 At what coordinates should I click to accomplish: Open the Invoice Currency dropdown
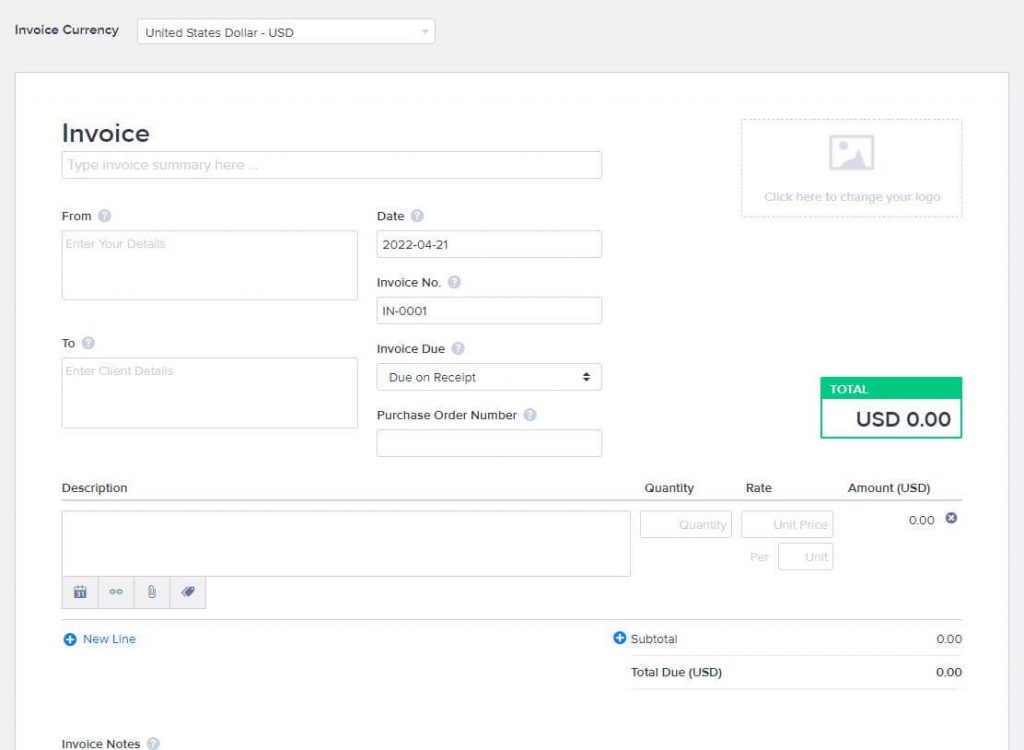[286, 32]
